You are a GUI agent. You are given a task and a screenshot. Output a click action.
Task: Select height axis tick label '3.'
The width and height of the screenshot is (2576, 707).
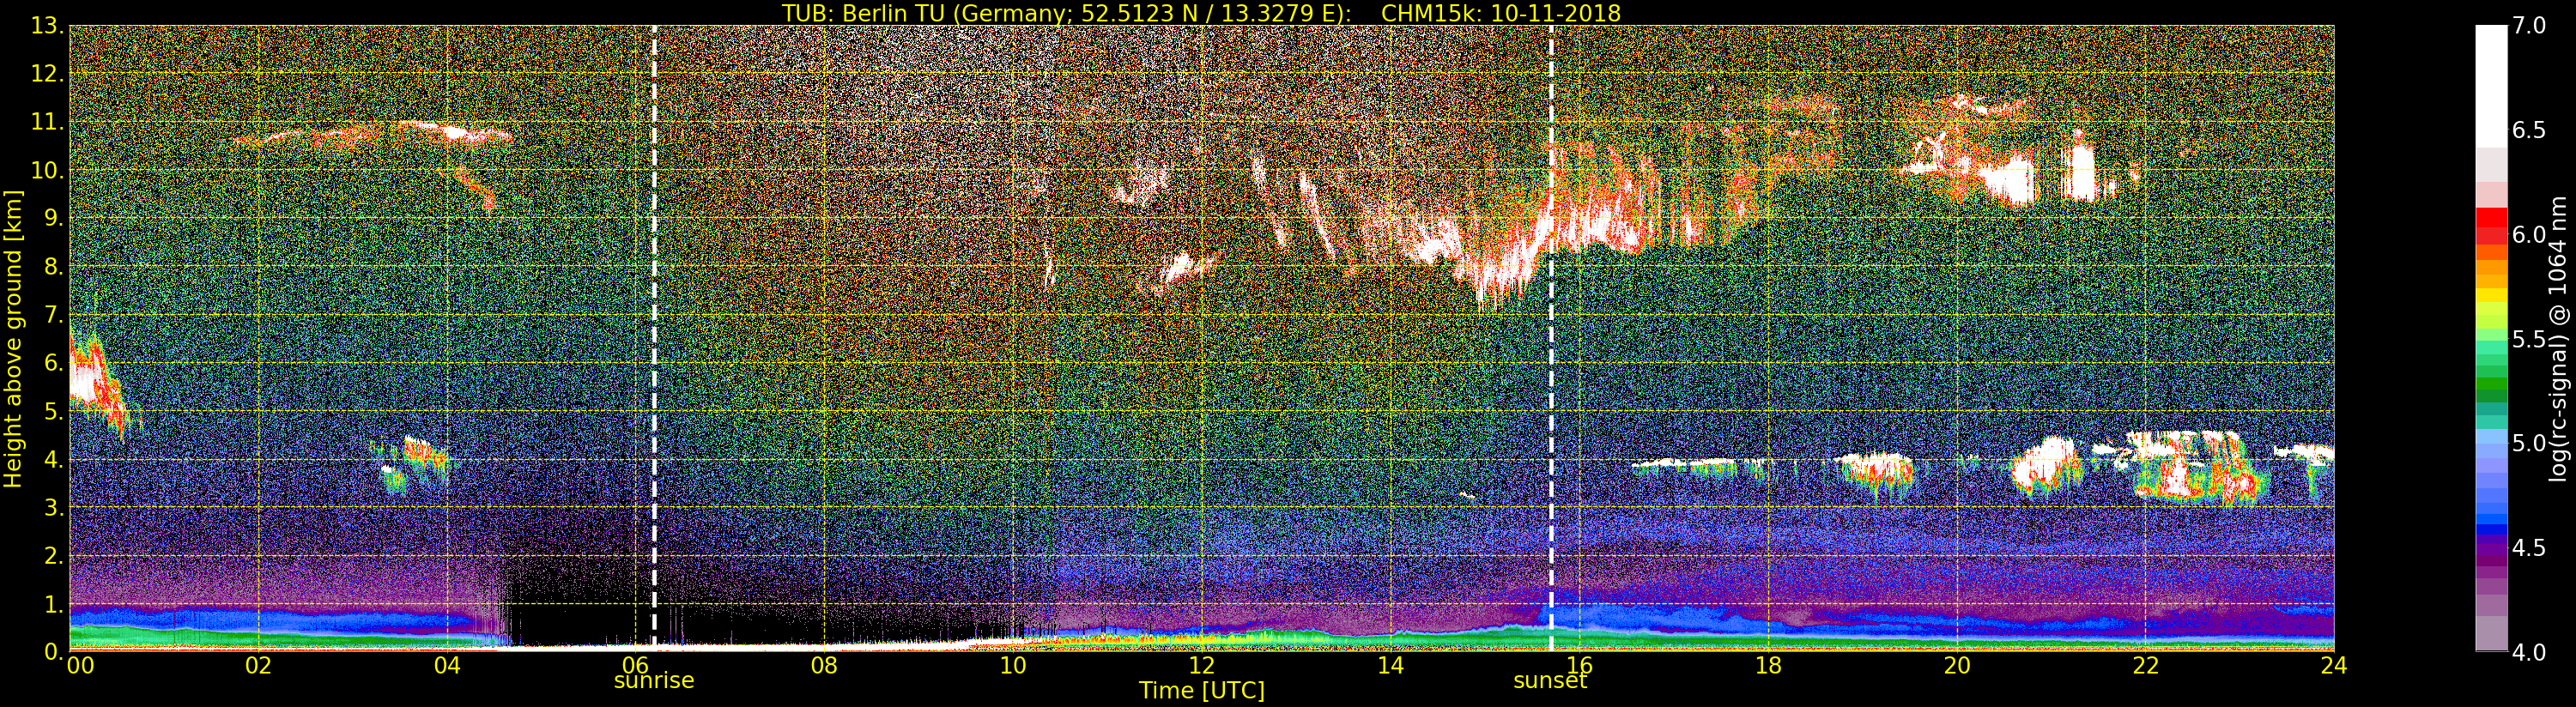click(53, 508)
